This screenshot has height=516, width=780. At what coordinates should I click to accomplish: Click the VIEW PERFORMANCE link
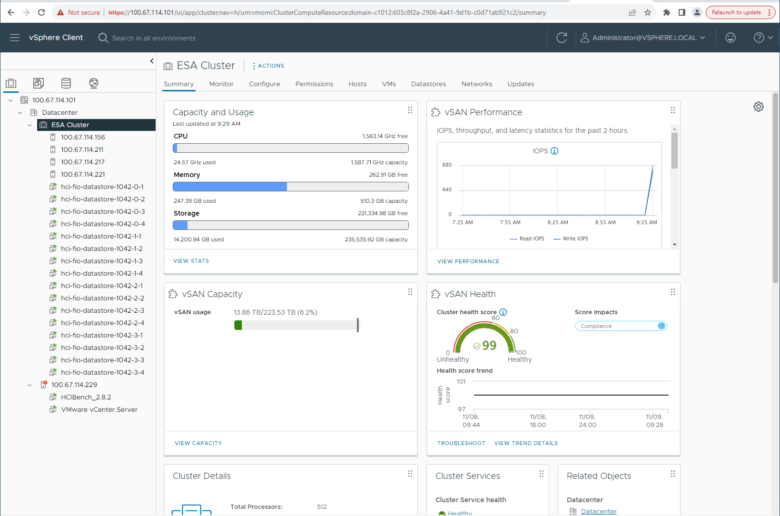click(468, 261)
